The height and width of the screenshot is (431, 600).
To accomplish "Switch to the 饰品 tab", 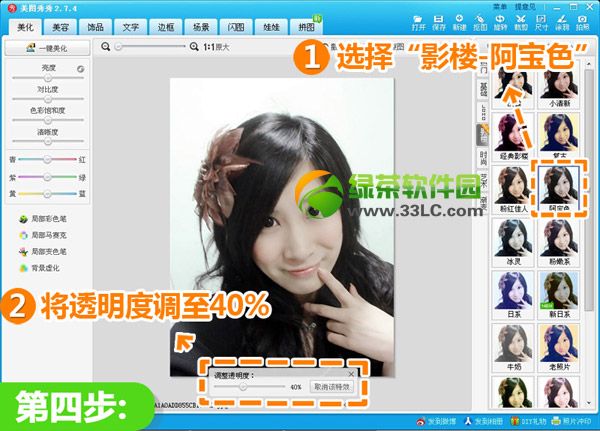I will click(x=95, y=27).
